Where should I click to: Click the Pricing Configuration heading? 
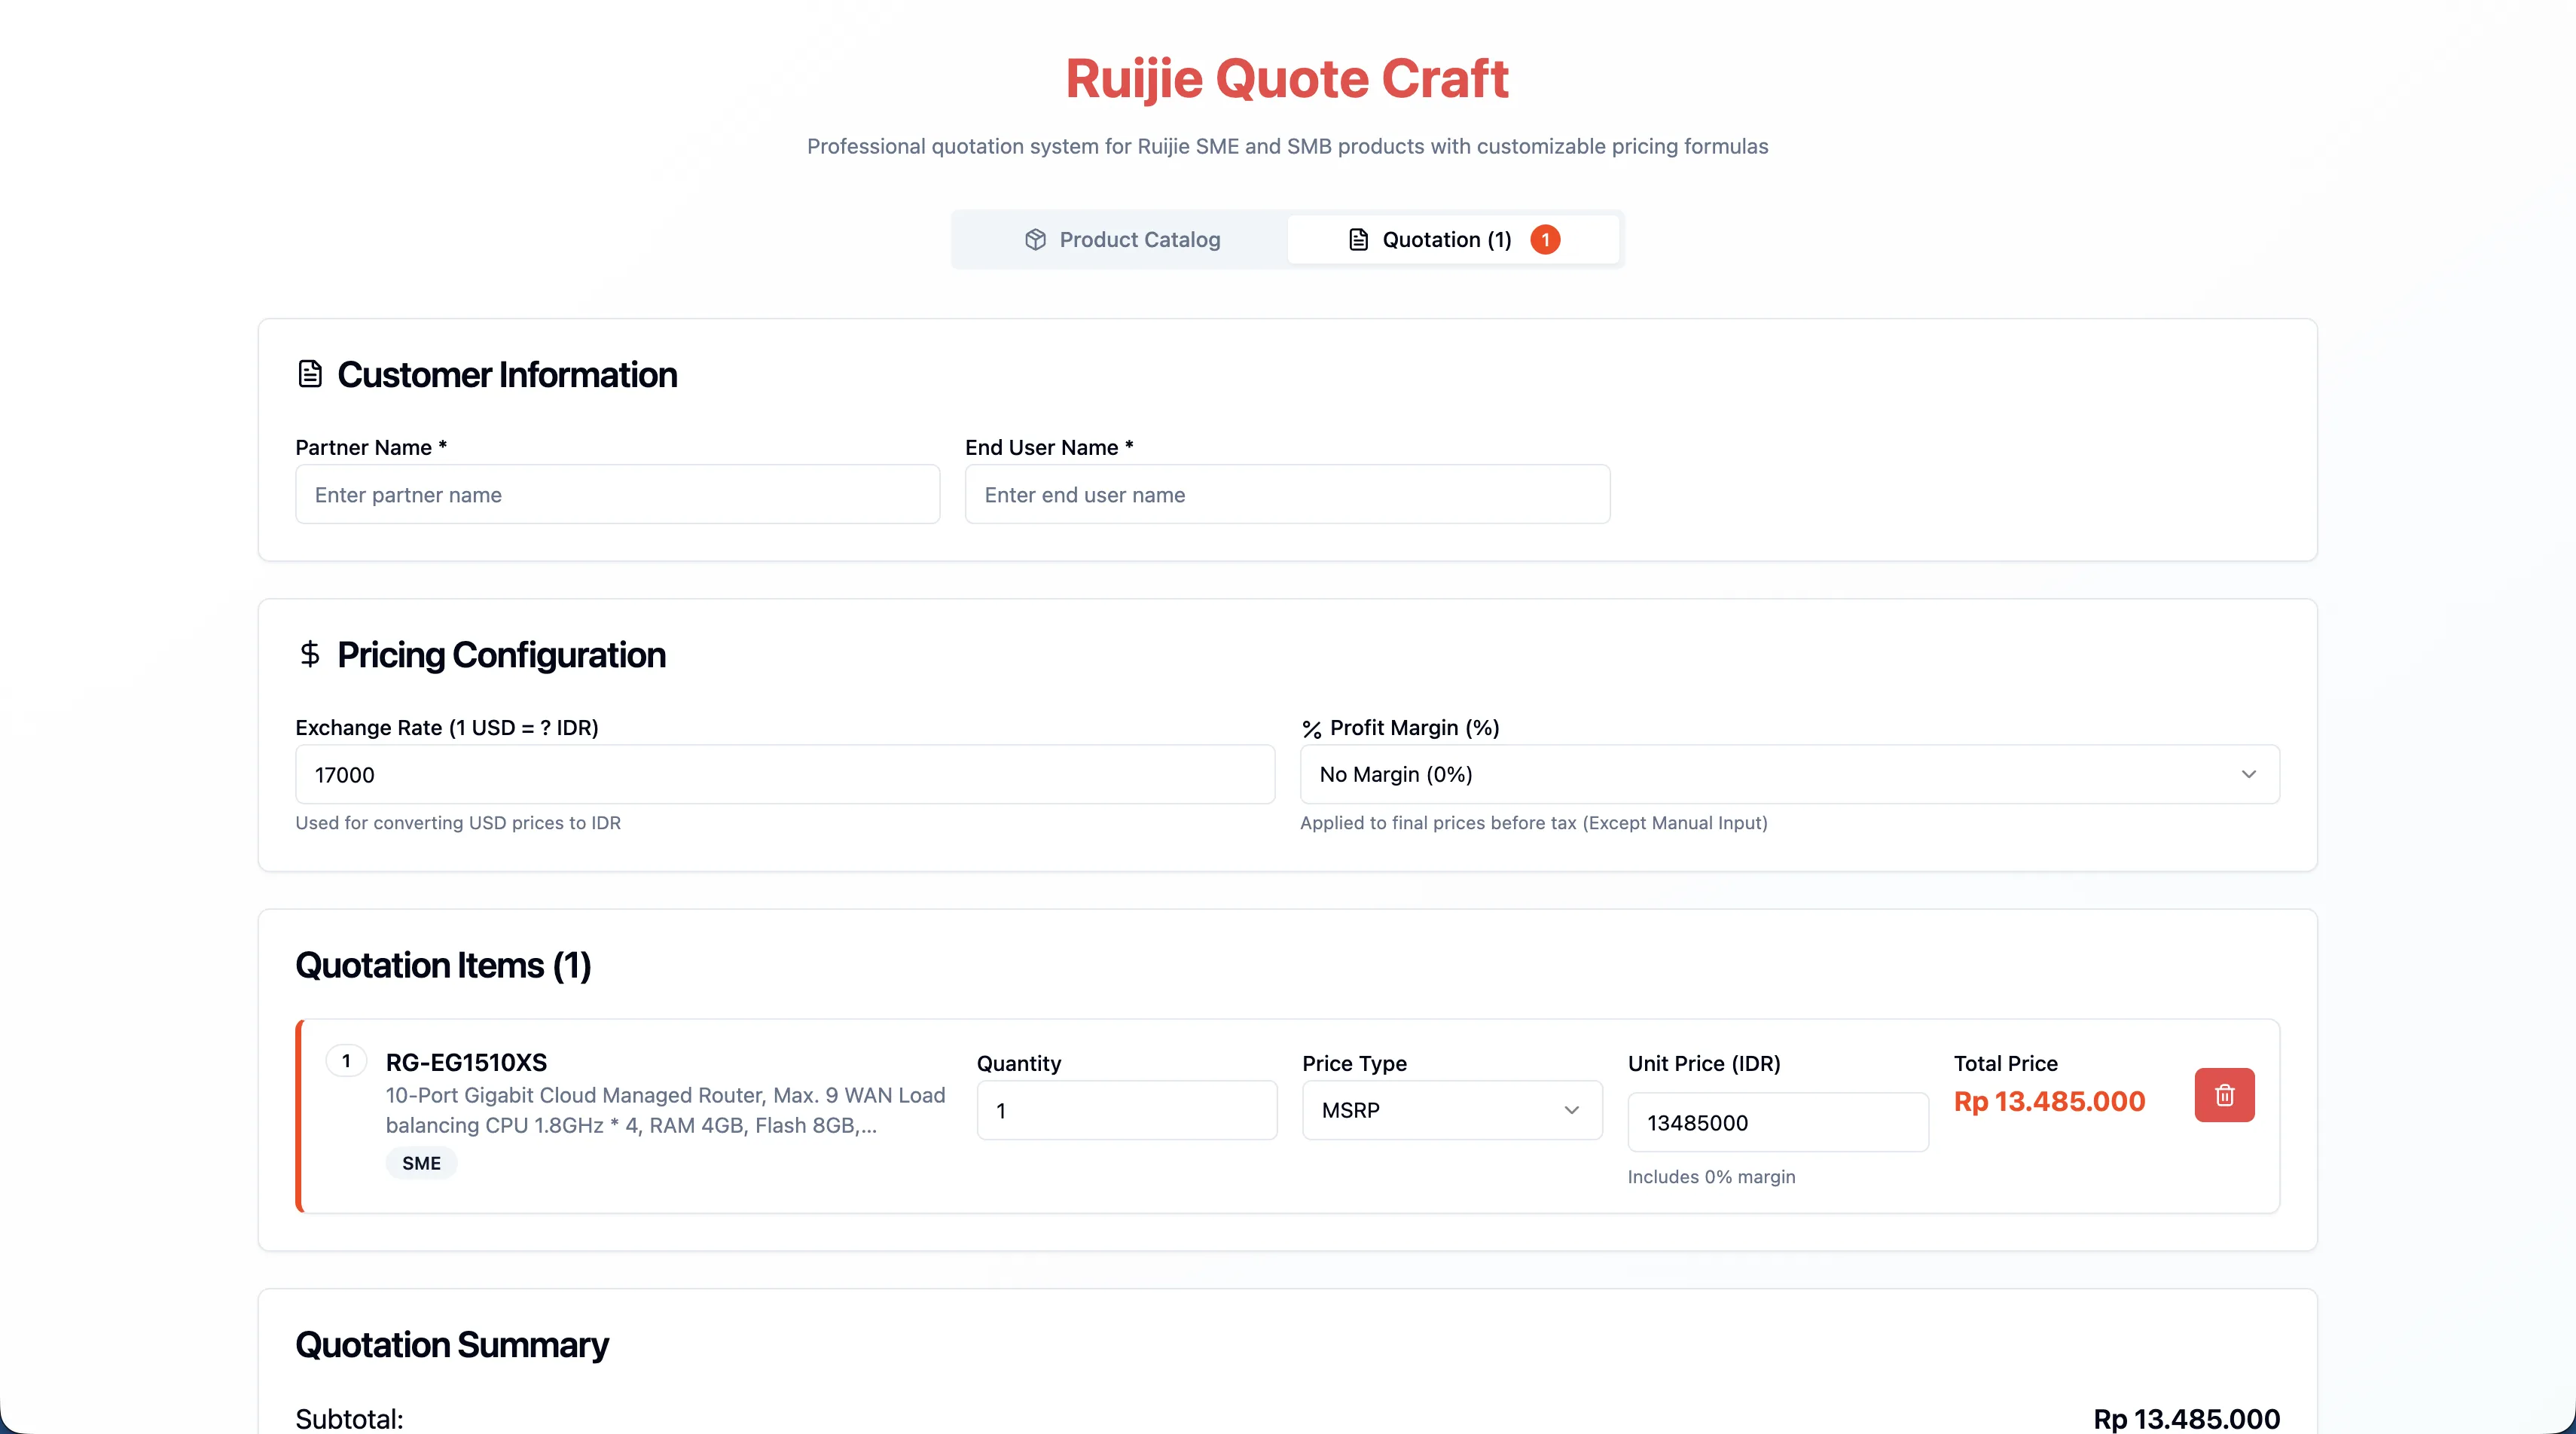click(x=501, y=655)
